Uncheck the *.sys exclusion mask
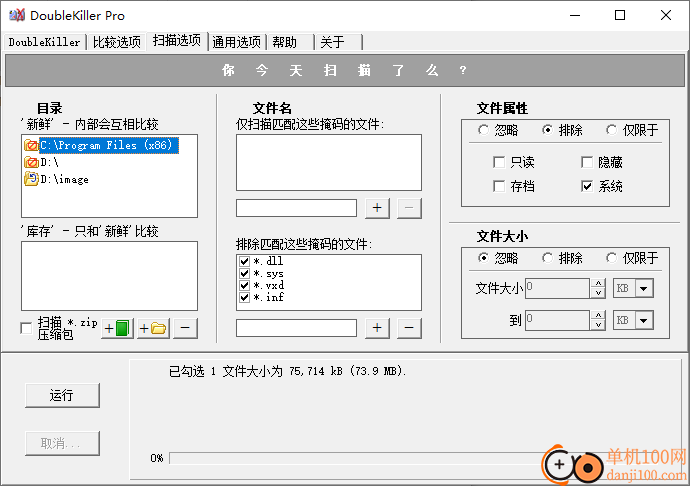The image size is (690, 486). coord(244,273)
